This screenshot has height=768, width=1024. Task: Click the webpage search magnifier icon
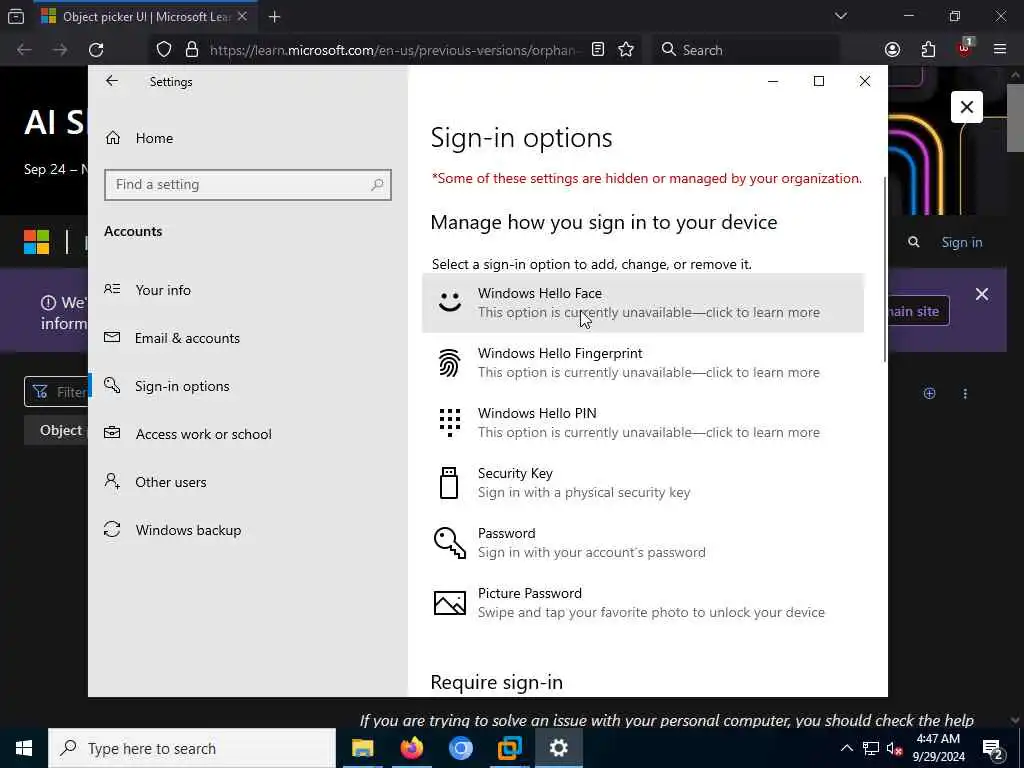(914, 242)
